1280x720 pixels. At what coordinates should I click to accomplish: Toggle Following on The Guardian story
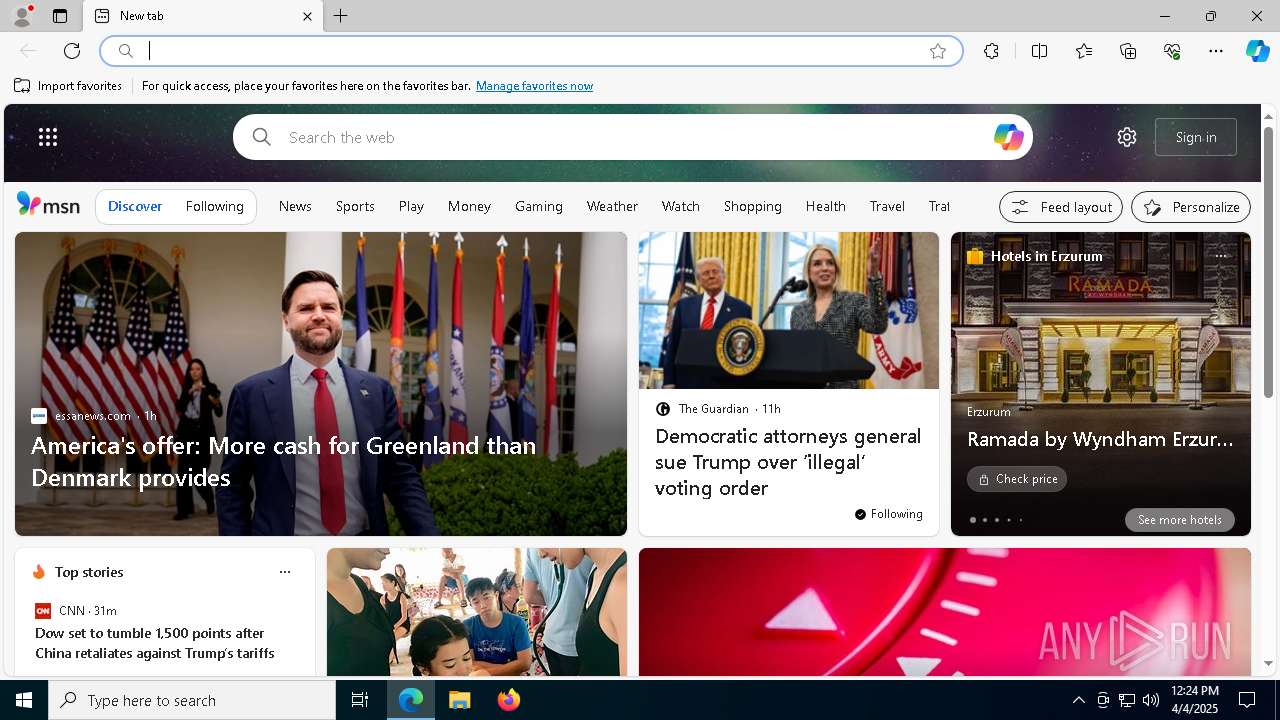tap(888, 514)
